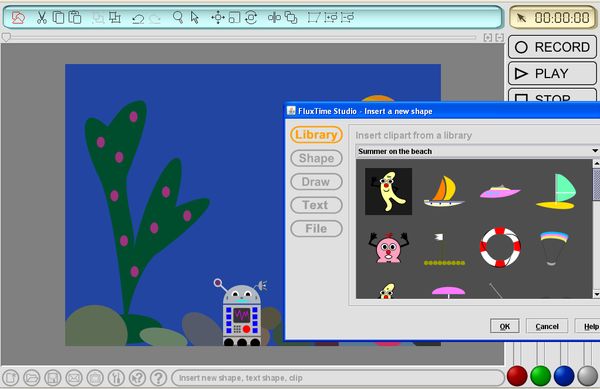
Task: Click the mirror flip shape icon
Action: click(274, 18)
